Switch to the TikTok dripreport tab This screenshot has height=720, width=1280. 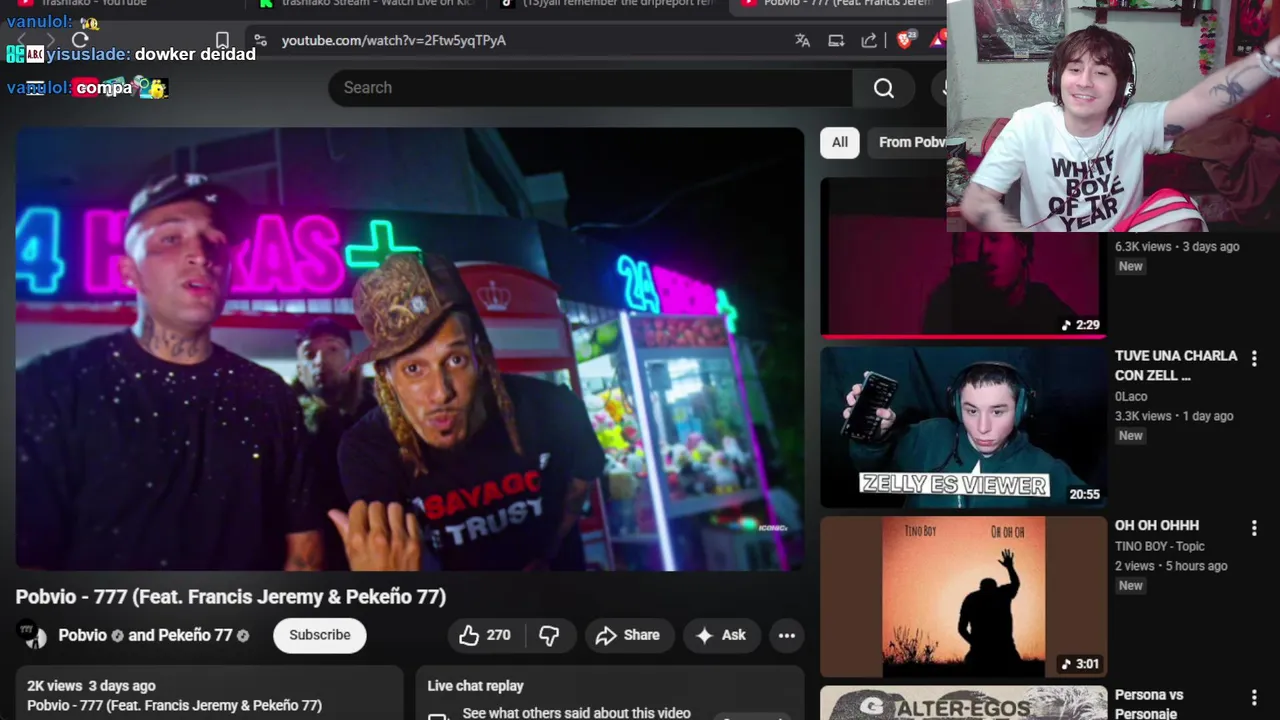(x=610, y=4)
